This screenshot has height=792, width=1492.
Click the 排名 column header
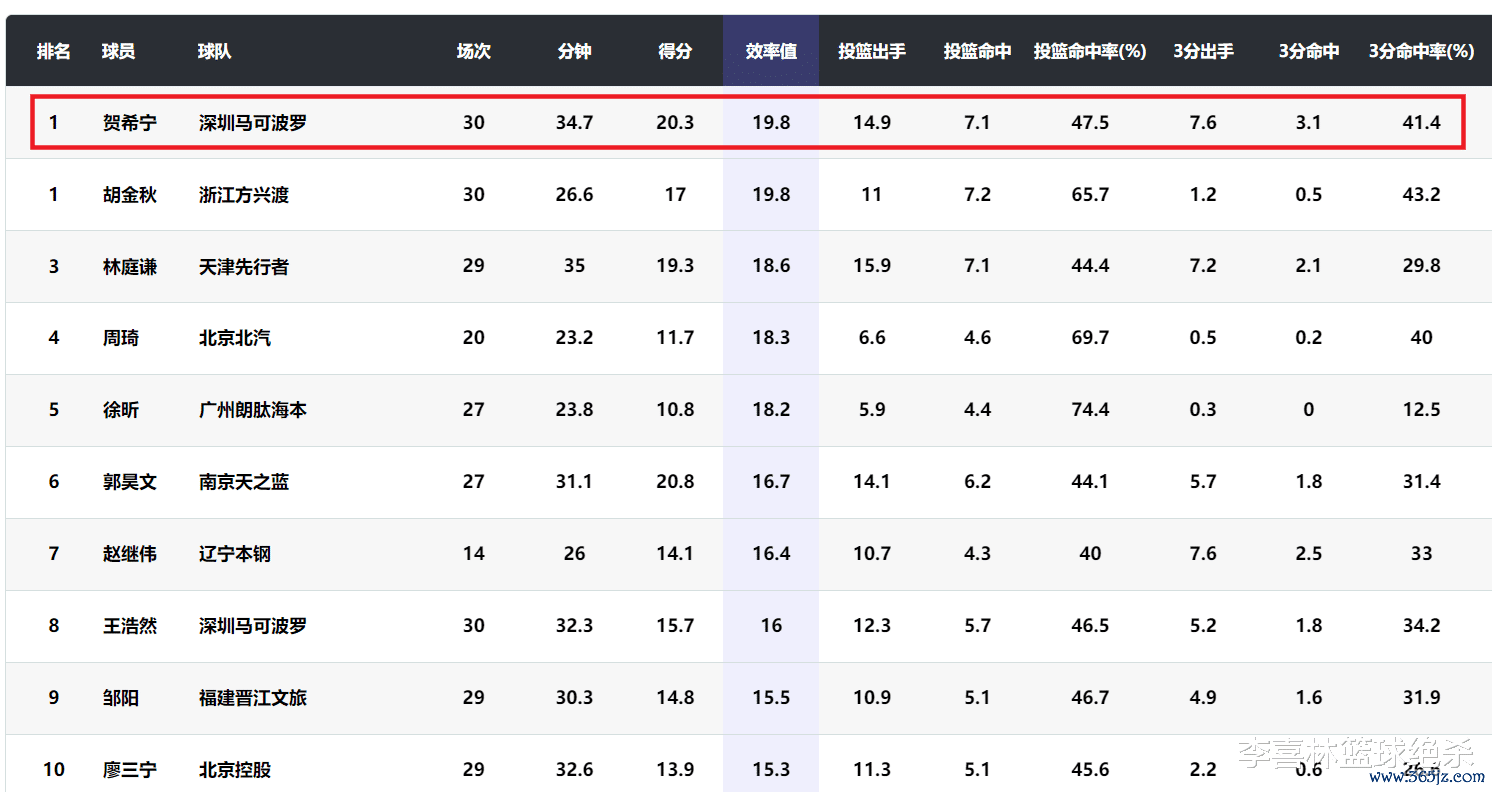pos(54,51)
